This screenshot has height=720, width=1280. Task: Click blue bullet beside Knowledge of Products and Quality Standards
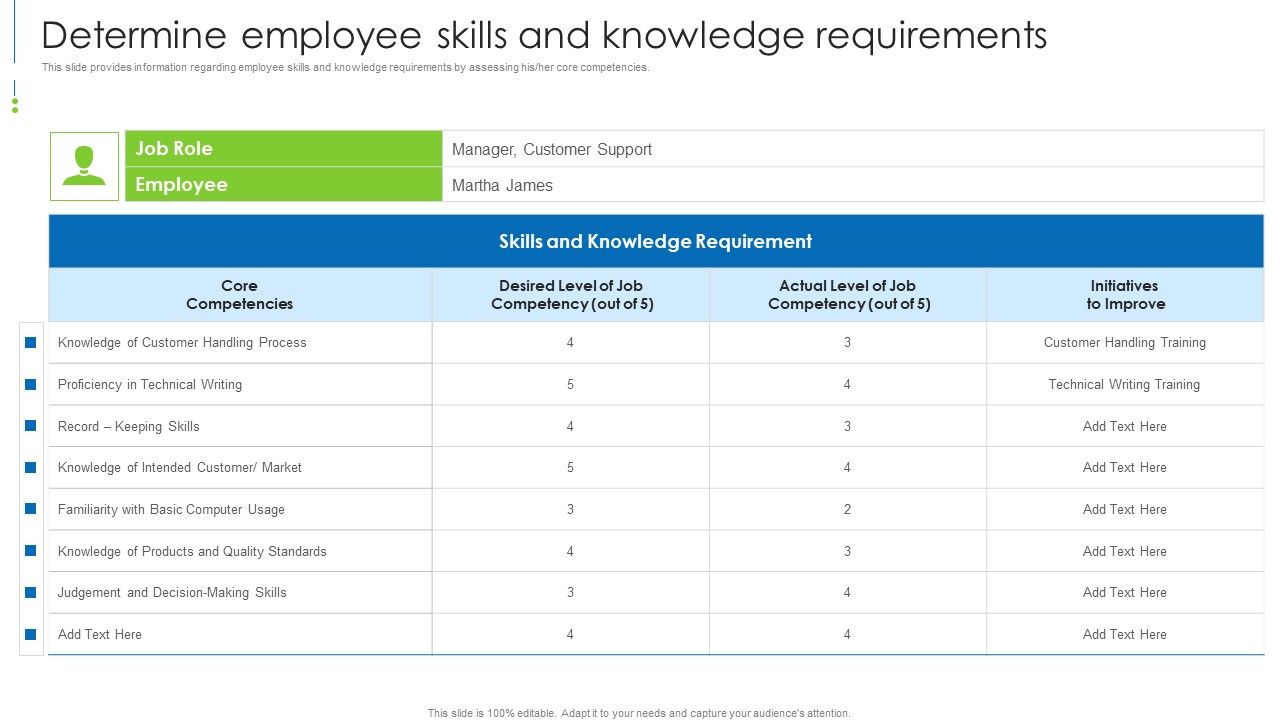coord(31,551)
